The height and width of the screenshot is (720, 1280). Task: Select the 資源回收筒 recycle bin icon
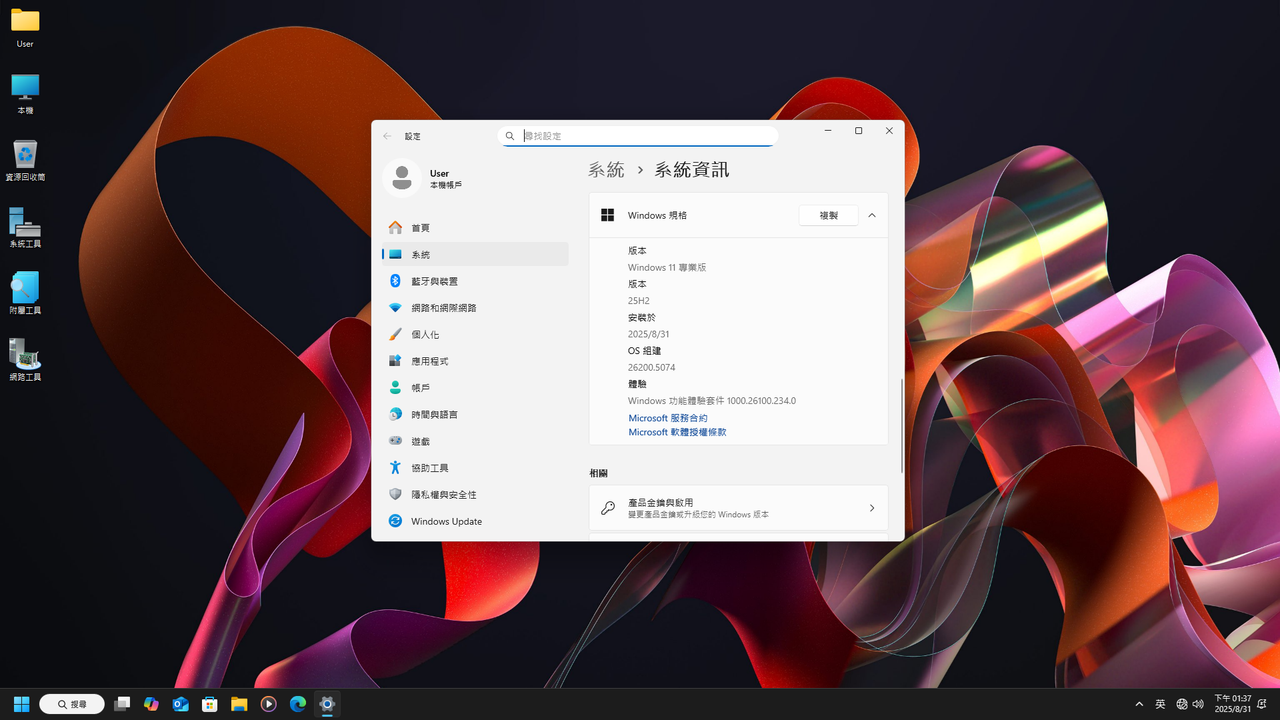coord(25,160)
